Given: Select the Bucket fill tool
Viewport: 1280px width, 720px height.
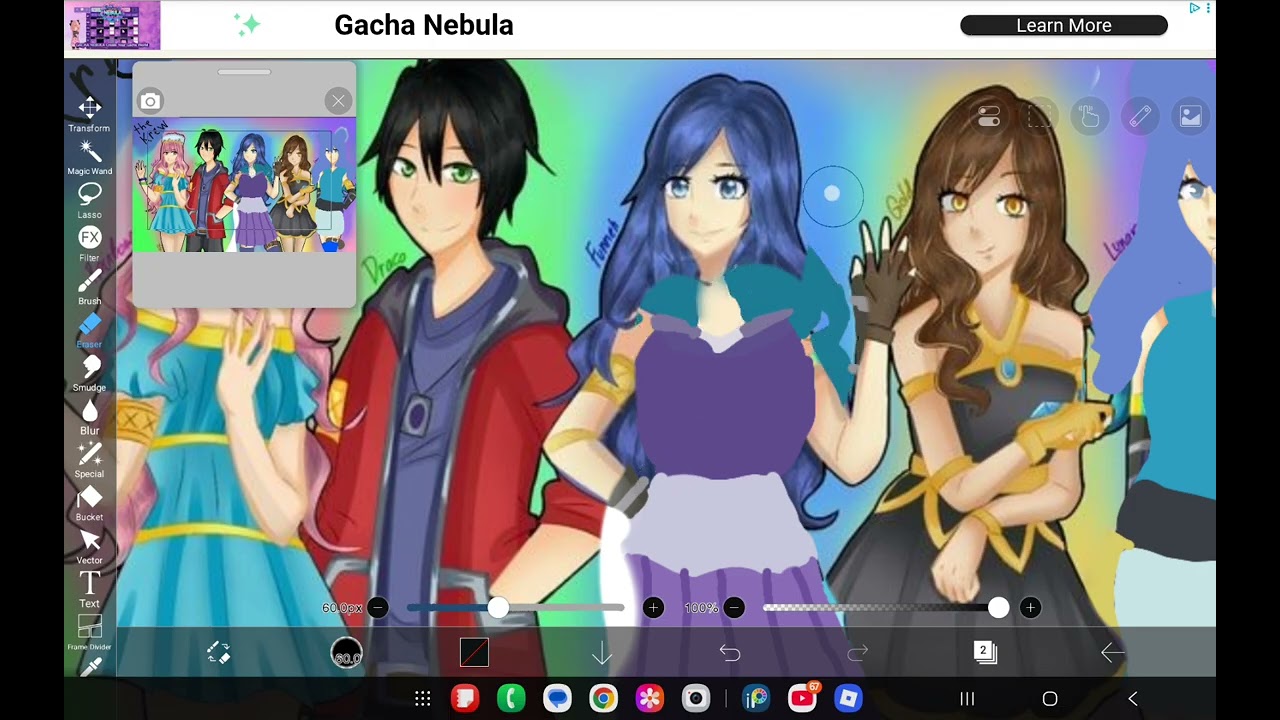Looking at the screenshot, I should [x=89, y=503].
